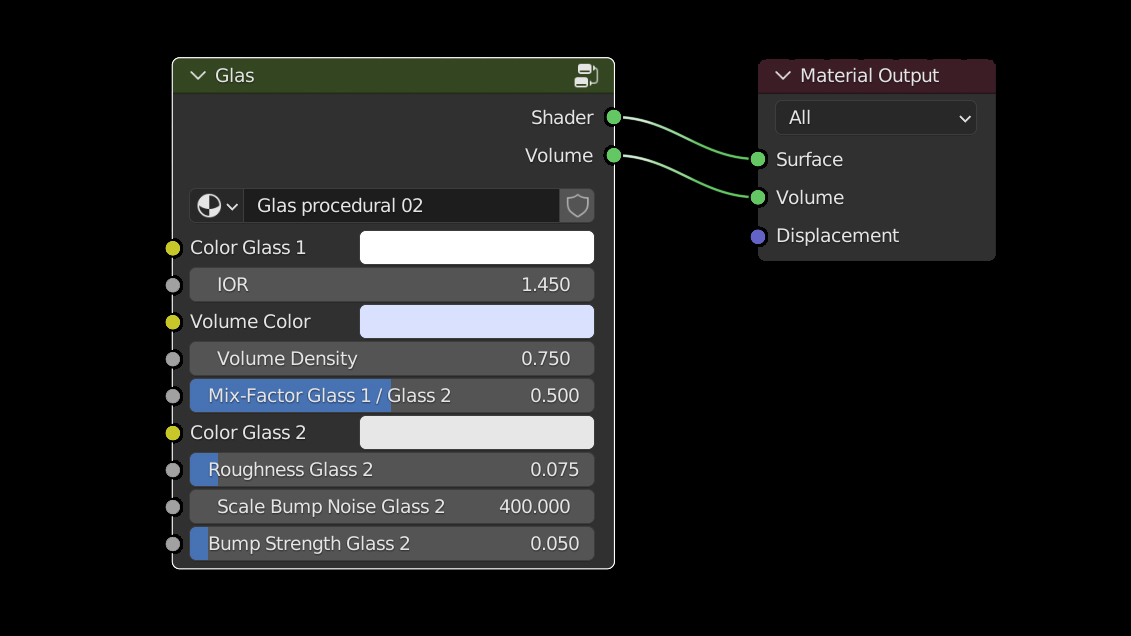Click the Volume Density field
The image size is (1131, 636).
(x=392, y=359)
